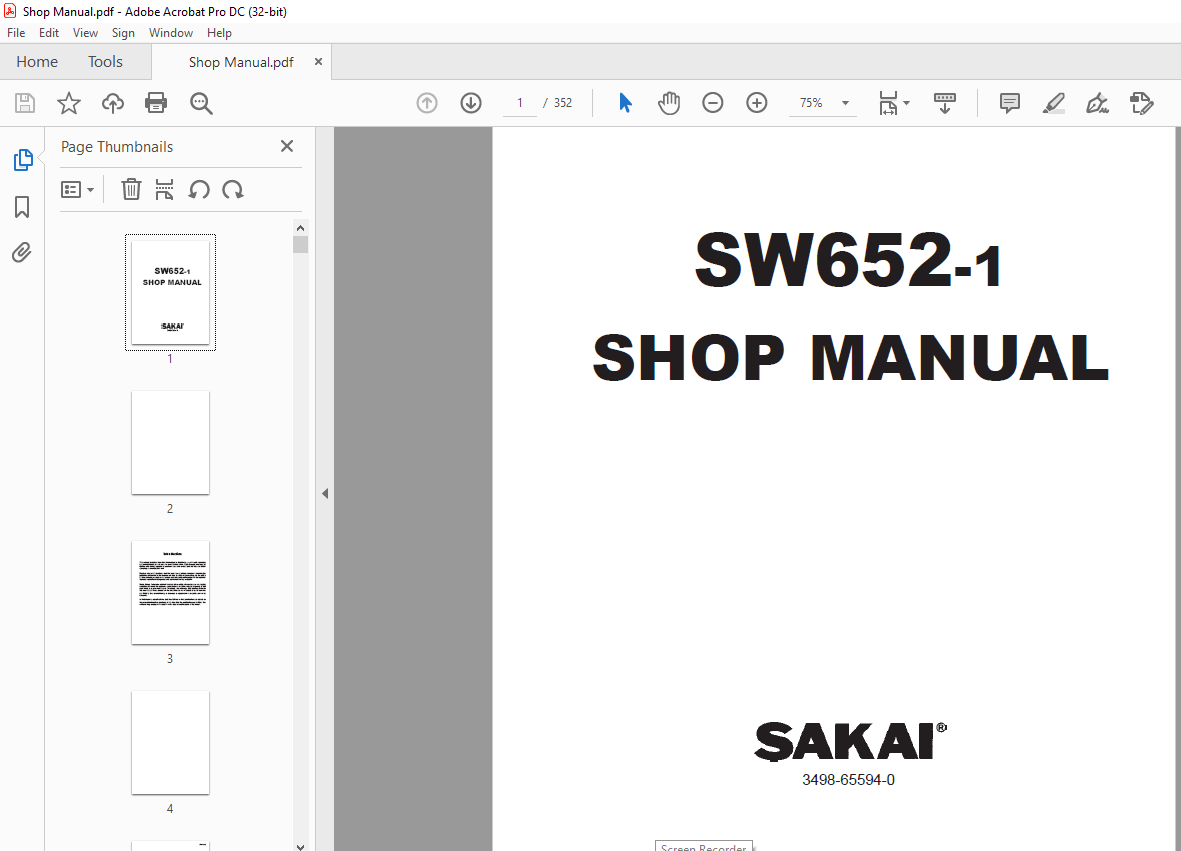This screenshot has height=851, width=1181.
Task: Open the View menu
Action: point(85,33)
